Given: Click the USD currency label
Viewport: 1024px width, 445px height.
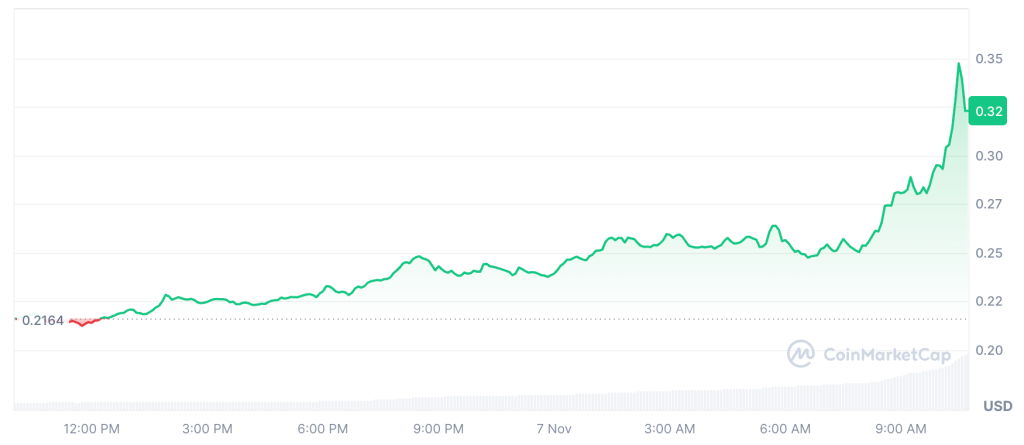Looking at the screenshot, I should coord(997,406).
